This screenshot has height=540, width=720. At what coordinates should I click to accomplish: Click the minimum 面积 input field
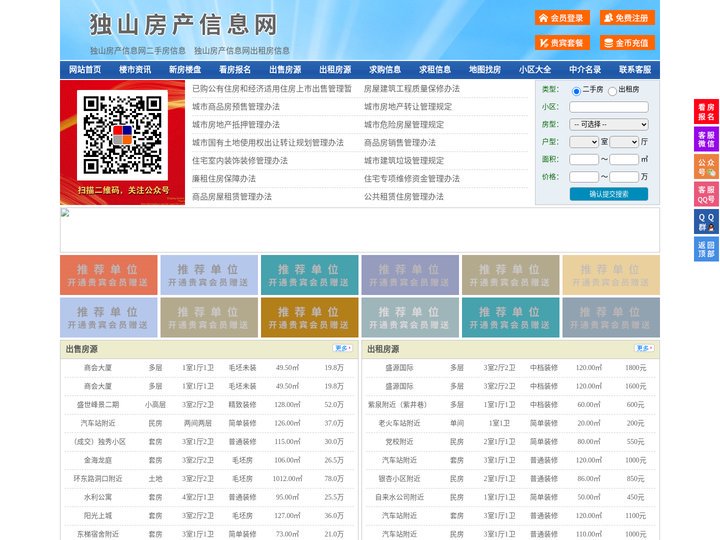584,159
